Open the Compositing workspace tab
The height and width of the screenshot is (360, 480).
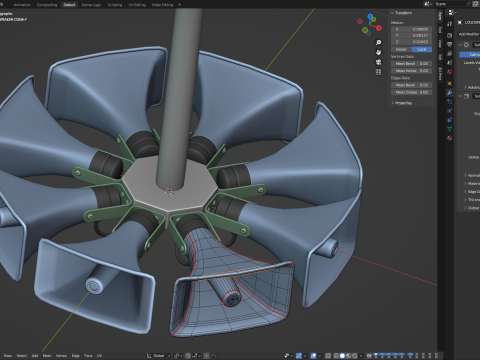(x=47, y=5)
